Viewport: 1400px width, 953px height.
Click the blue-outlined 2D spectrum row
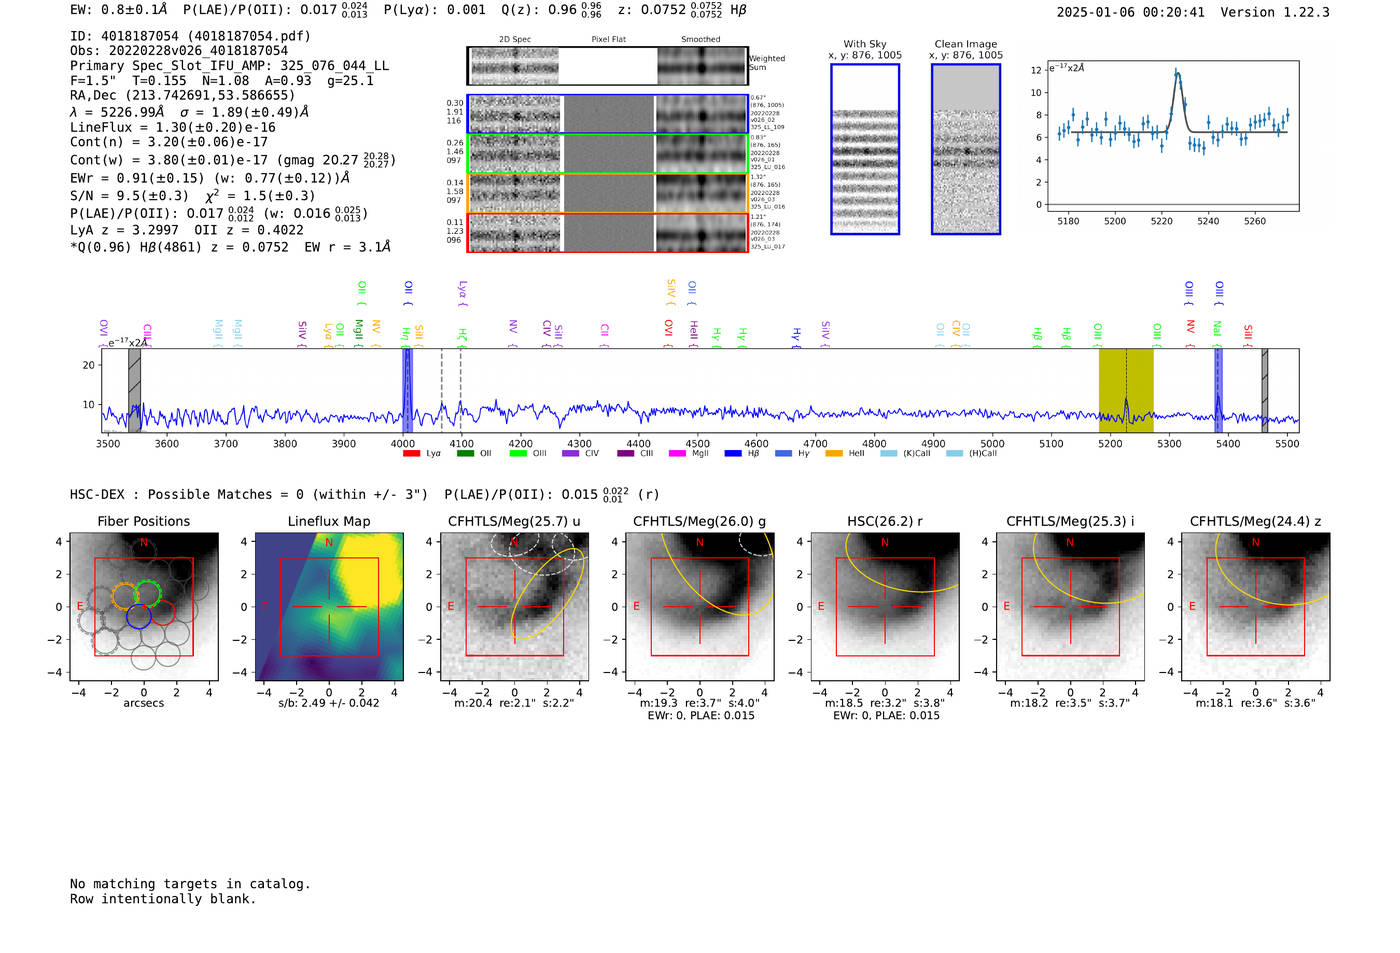click(x=607, y=114)
